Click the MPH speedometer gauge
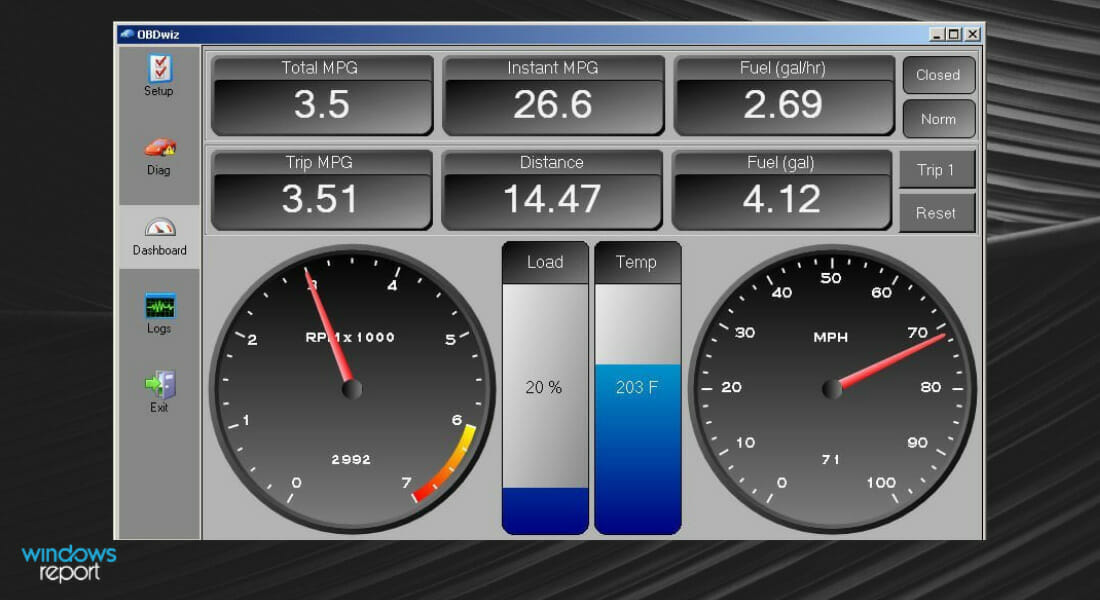This screenshot has width=1100, height=600. pos(832,388)
